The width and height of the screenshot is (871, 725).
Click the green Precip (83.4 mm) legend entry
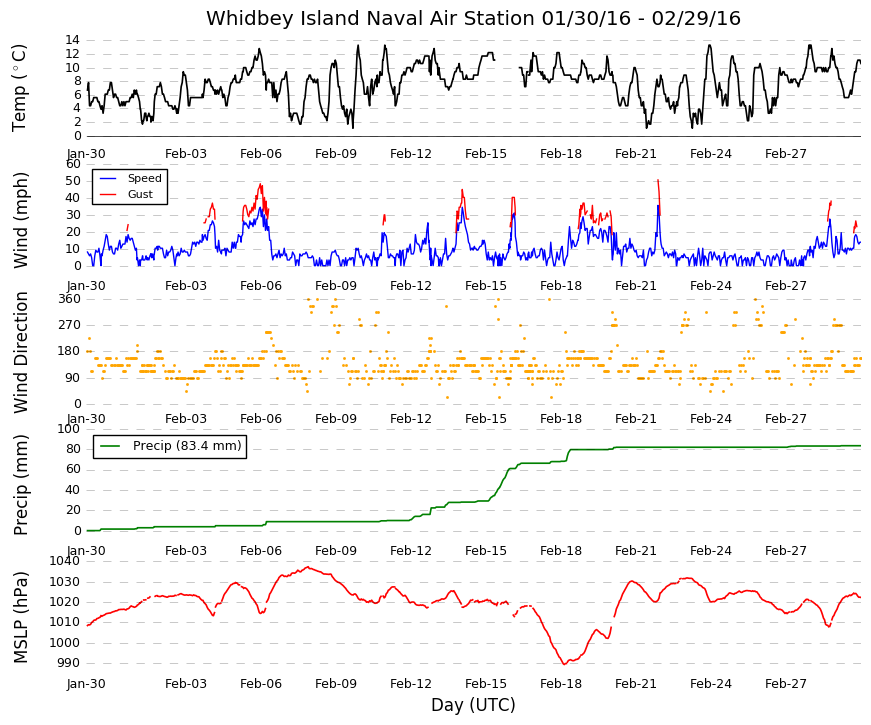pos(170,446)
